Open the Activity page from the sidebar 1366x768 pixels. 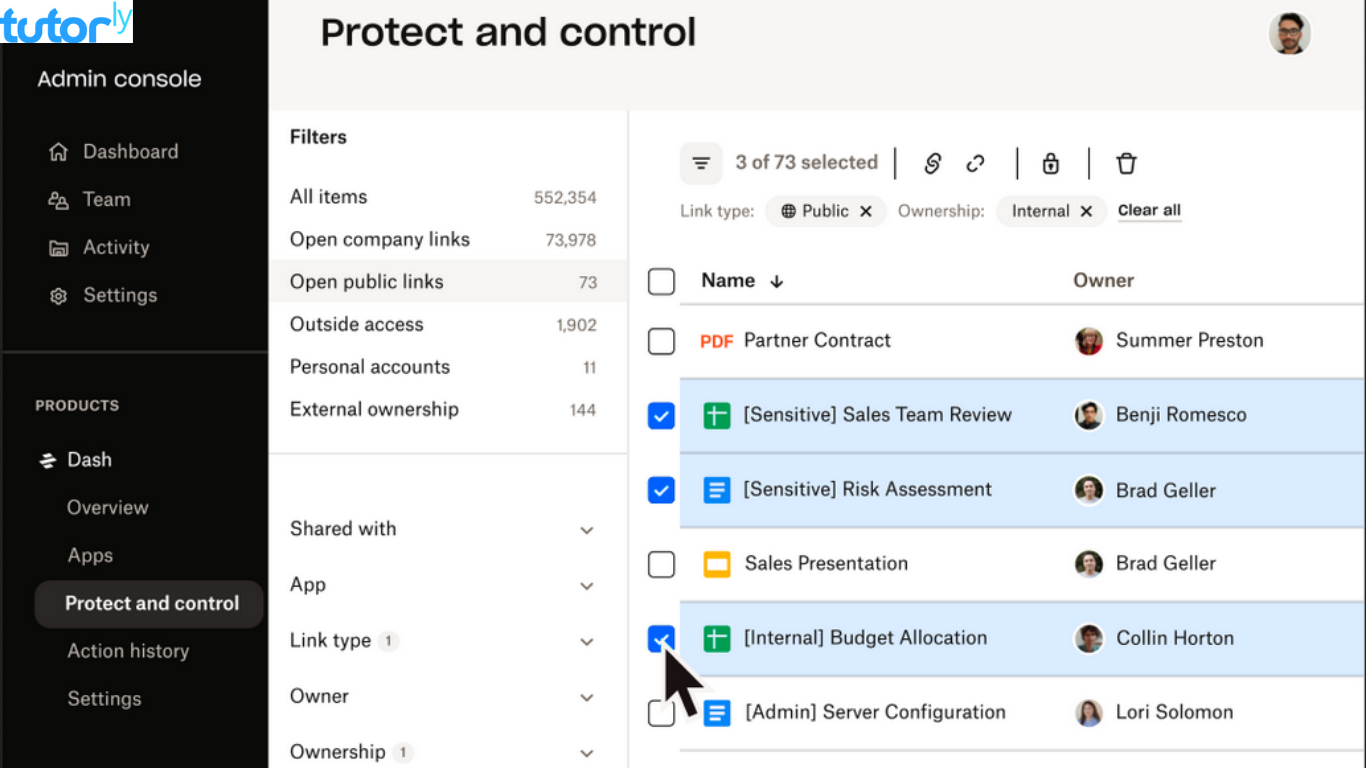(115, 247)
